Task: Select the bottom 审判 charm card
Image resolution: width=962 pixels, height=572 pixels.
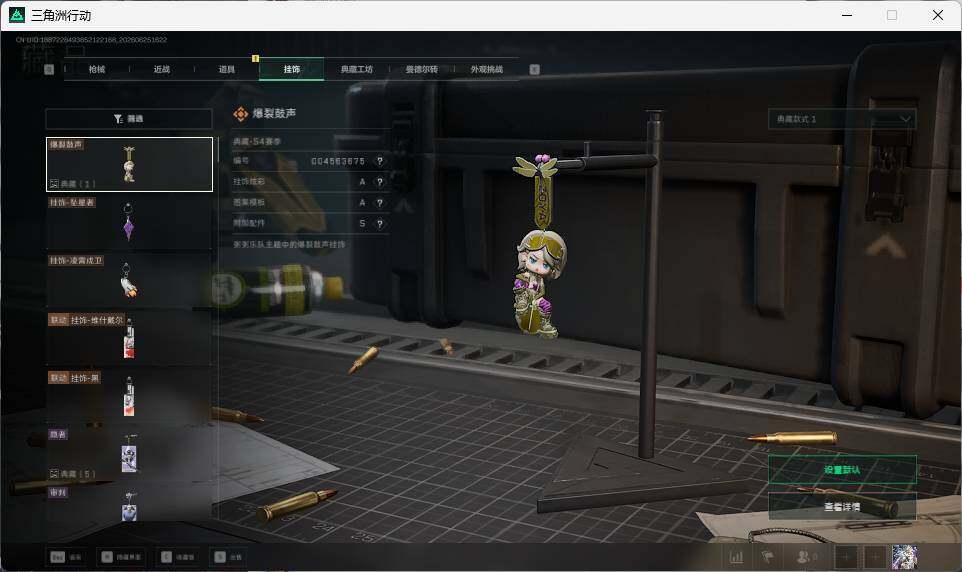Action: (x=129, y=504)
